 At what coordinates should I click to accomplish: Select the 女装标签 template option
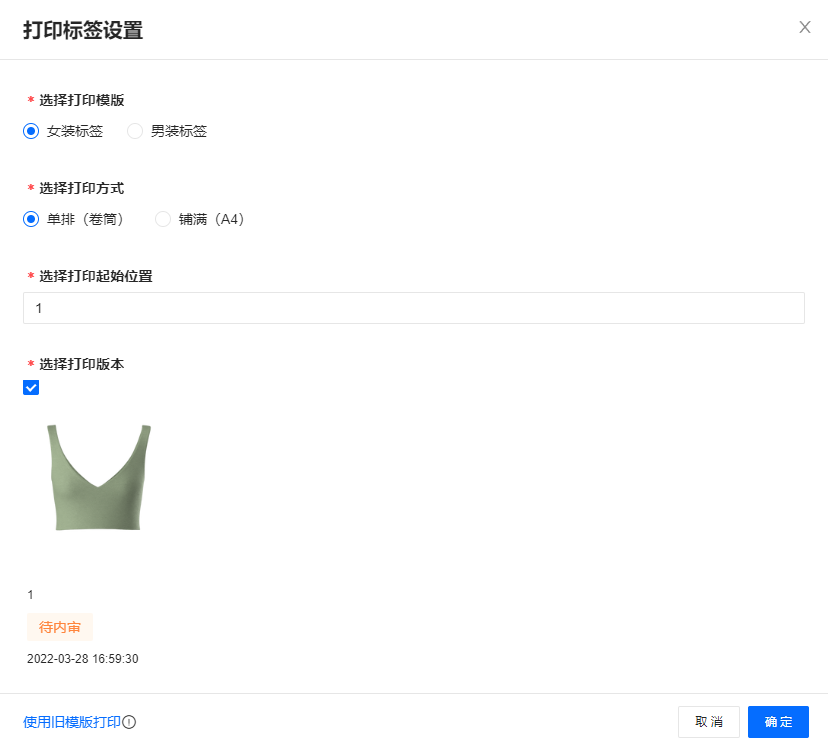31,131
